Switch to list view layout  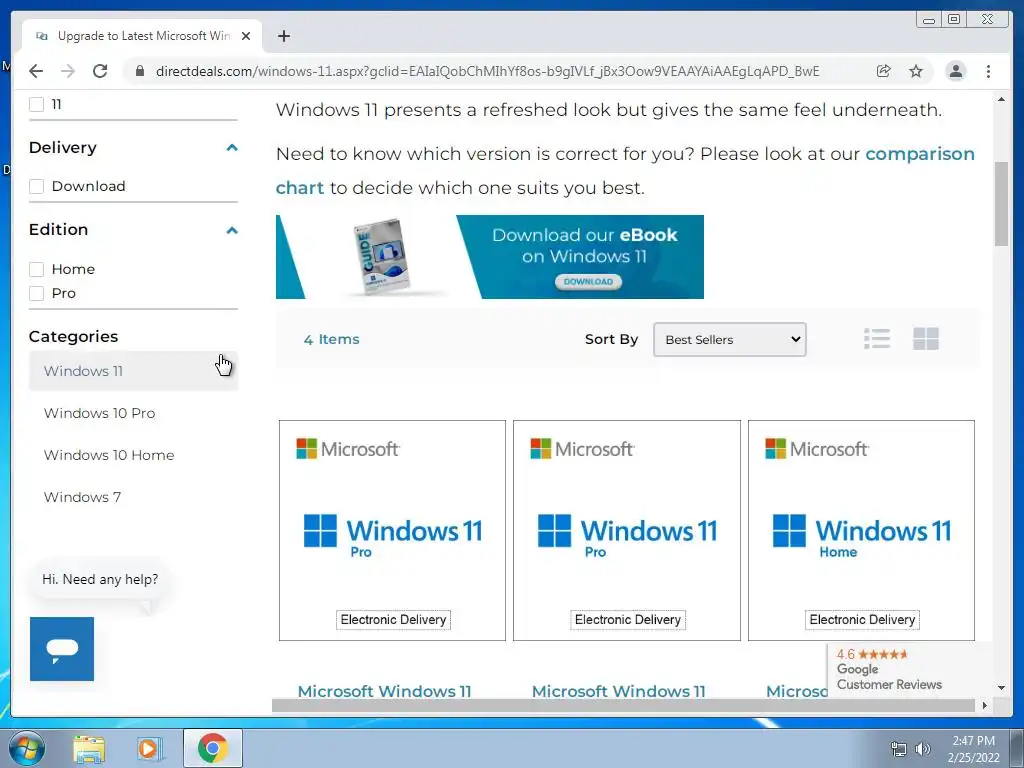coord(876,339)
